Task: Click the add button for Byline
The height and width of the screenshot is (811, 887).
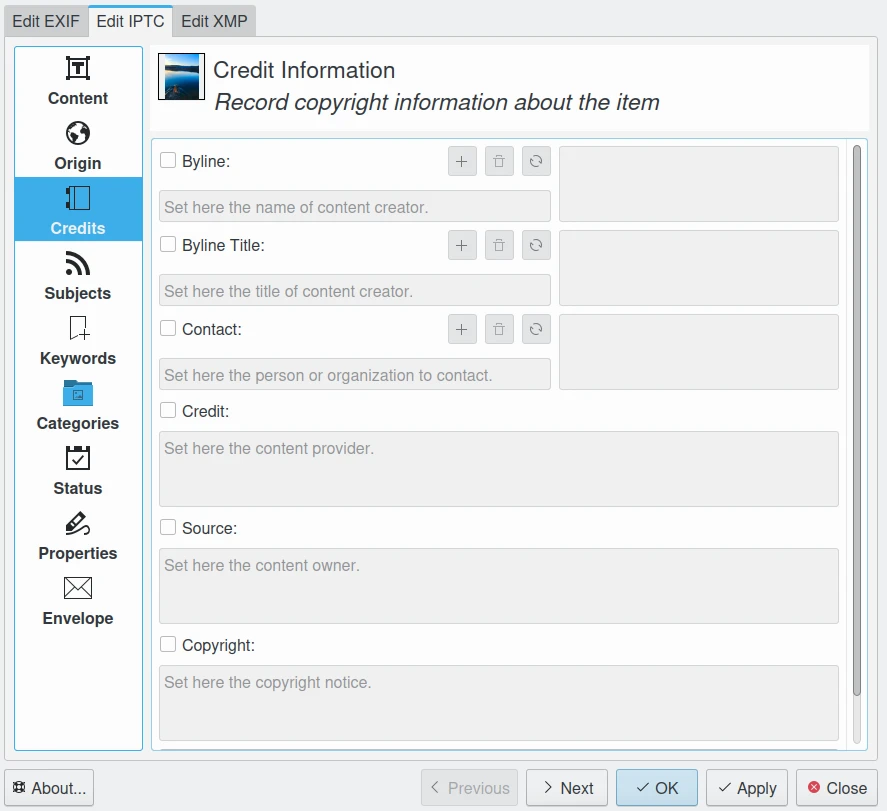Action: tap(462, 161)
